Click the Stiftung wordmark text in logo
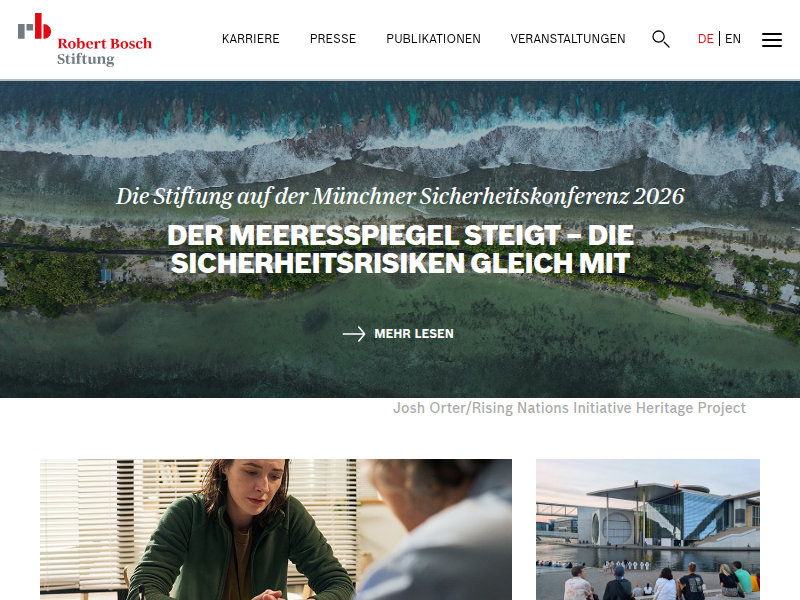Screen dimensions: 800x600 (x=85, y=59)
